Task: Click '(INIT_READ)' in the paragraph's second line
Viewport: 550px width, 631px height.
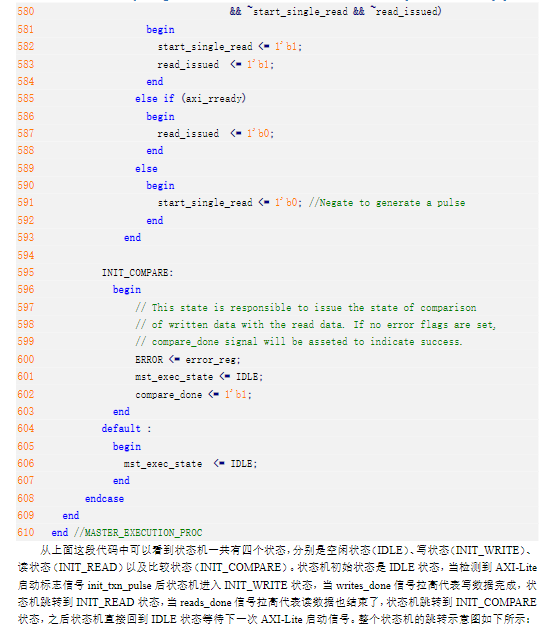Action: pyautogui.click(x=88, y=567)
